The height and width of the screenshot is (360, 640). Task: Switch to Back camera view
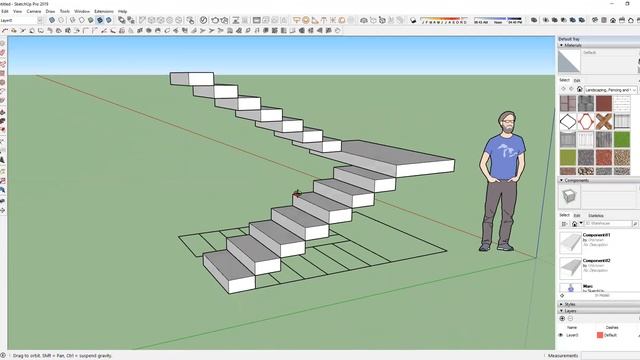(631, 20)
